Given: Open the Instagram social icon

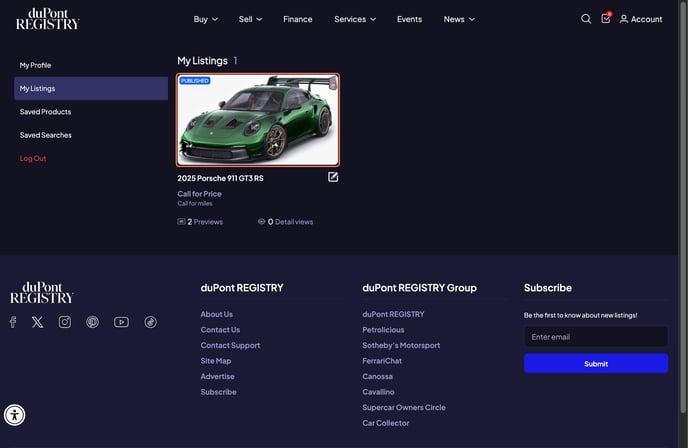Looking at the screenshot, I should coord(65,322).
